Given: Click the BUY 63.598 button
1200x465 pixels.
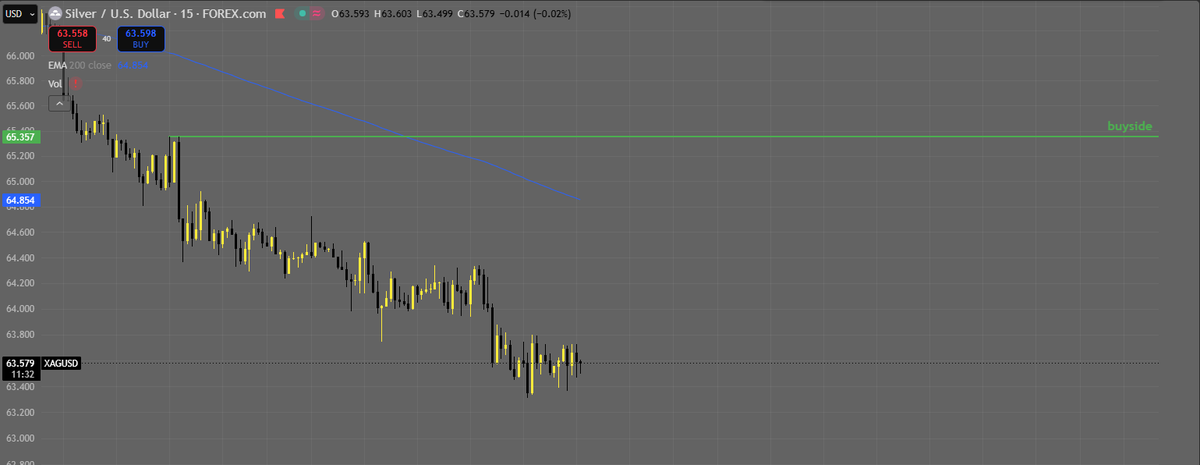Looking at the screenshot, I should [141, 39].
